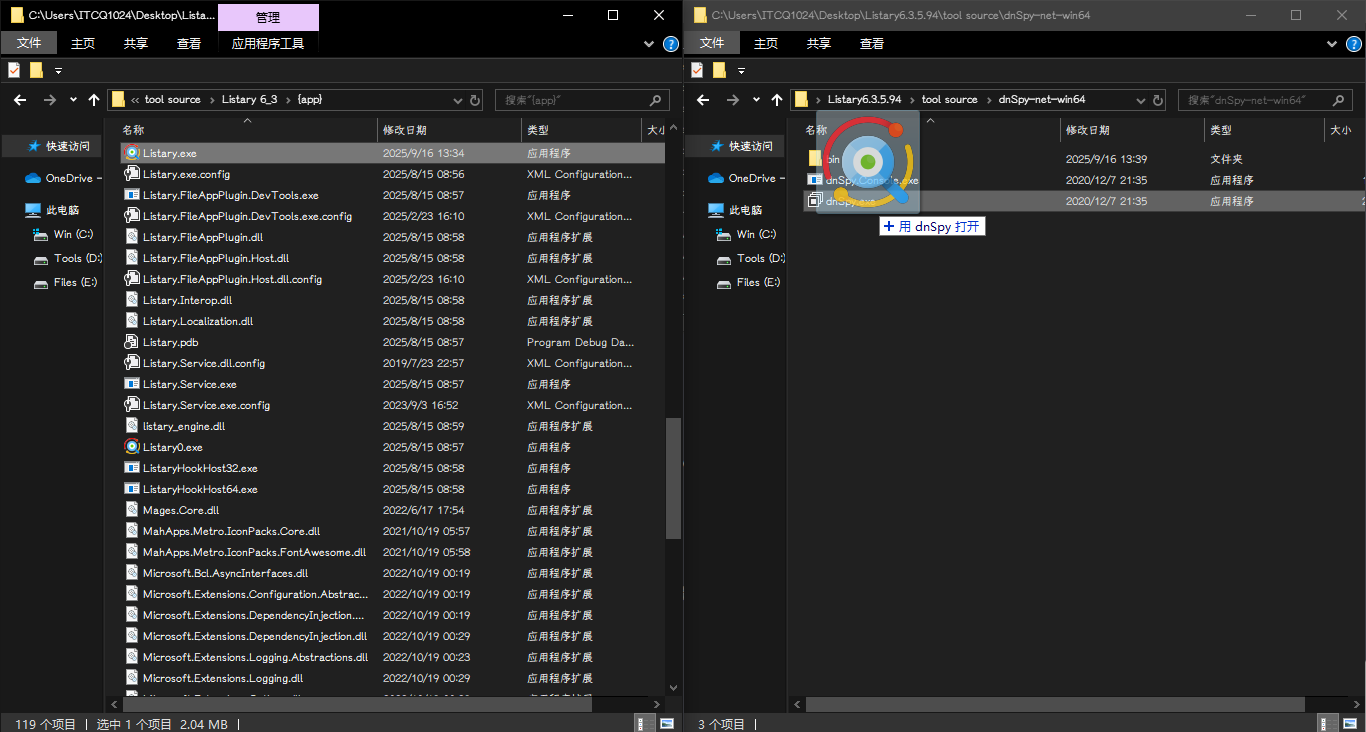Sort left list by 修改日期 column
This screenshot has width=1366, height=732.
pyautogui.click(x=449, y=130)
